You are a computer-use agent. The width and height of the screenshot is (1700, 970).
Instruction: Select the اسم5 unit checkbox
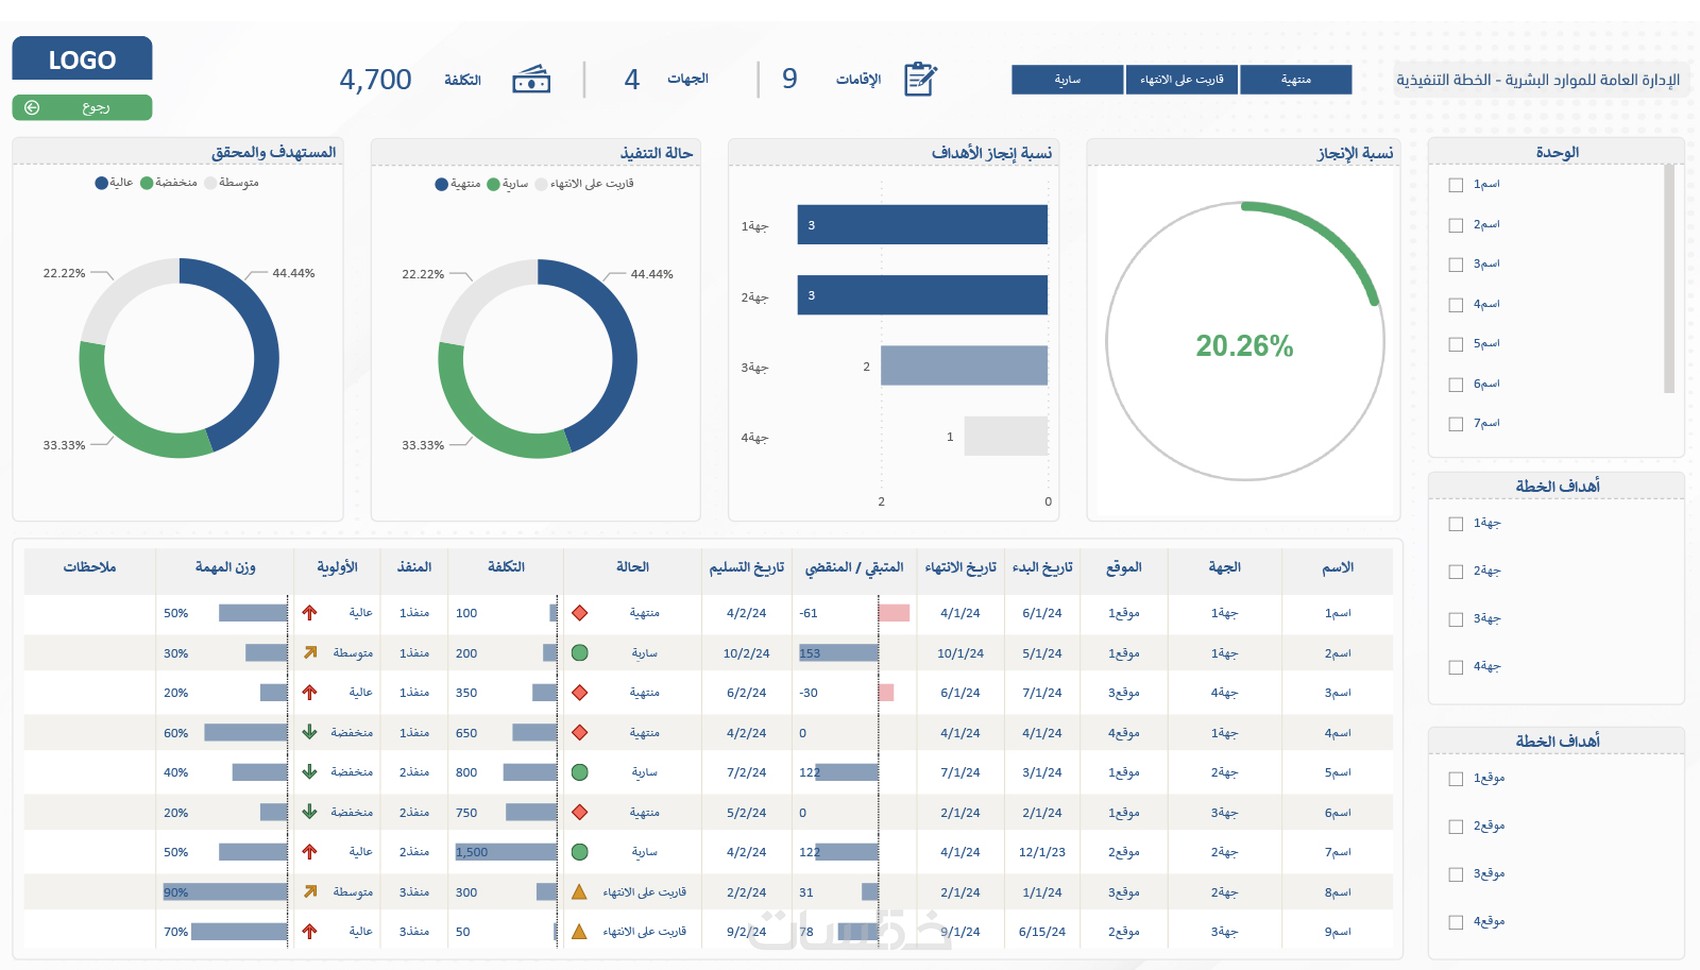coord(1456,345)
